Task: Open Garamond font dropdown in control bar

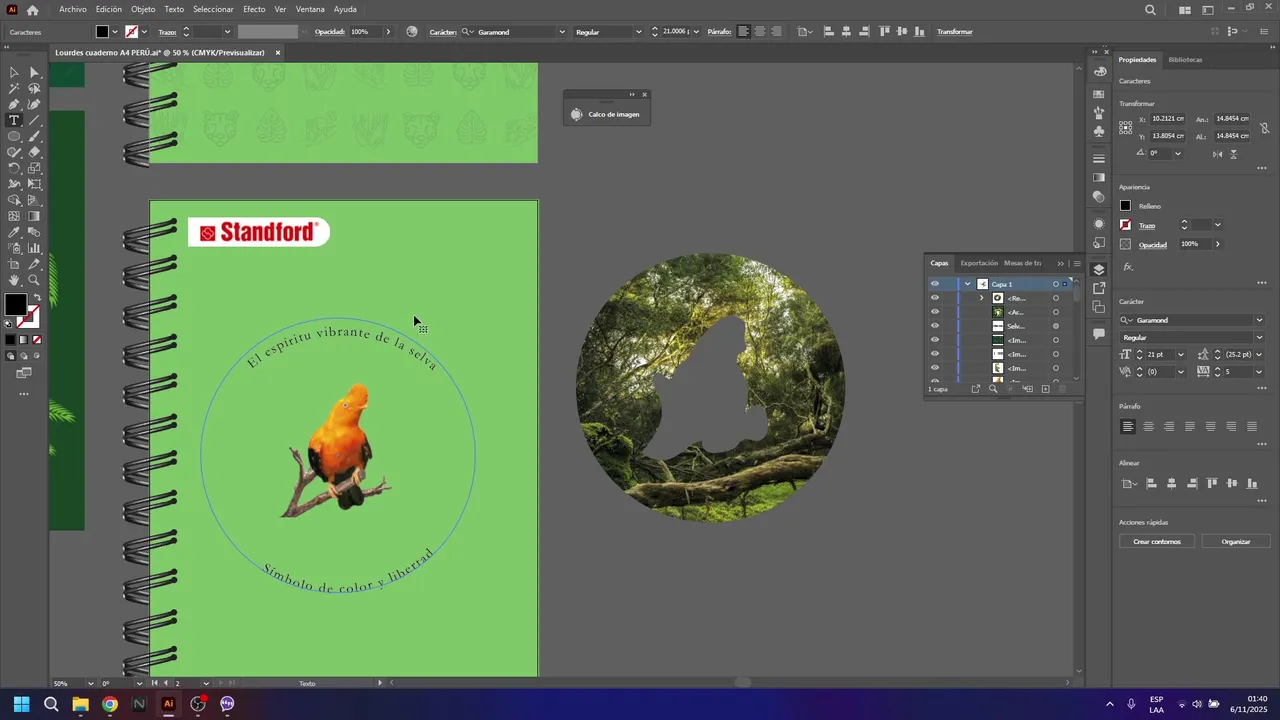Action: point(562,32)
